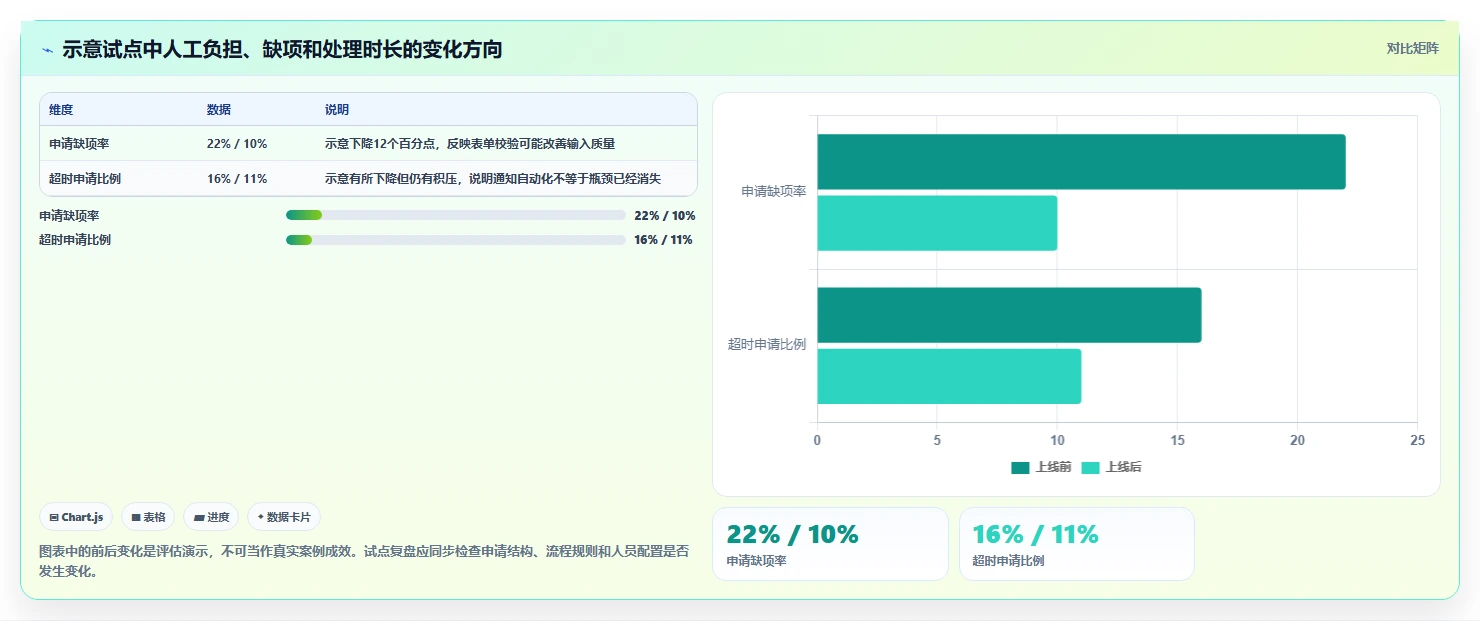Screen dimensions: 1480x621
Task: Click the 上线后 light teal legend swatch
Action: [1090, 467]
